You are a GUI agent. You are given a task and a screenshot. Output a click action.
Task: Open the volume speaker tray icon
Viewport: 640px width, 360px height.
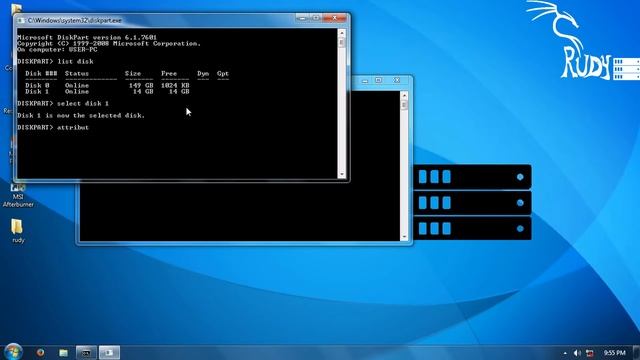[577, 353]
